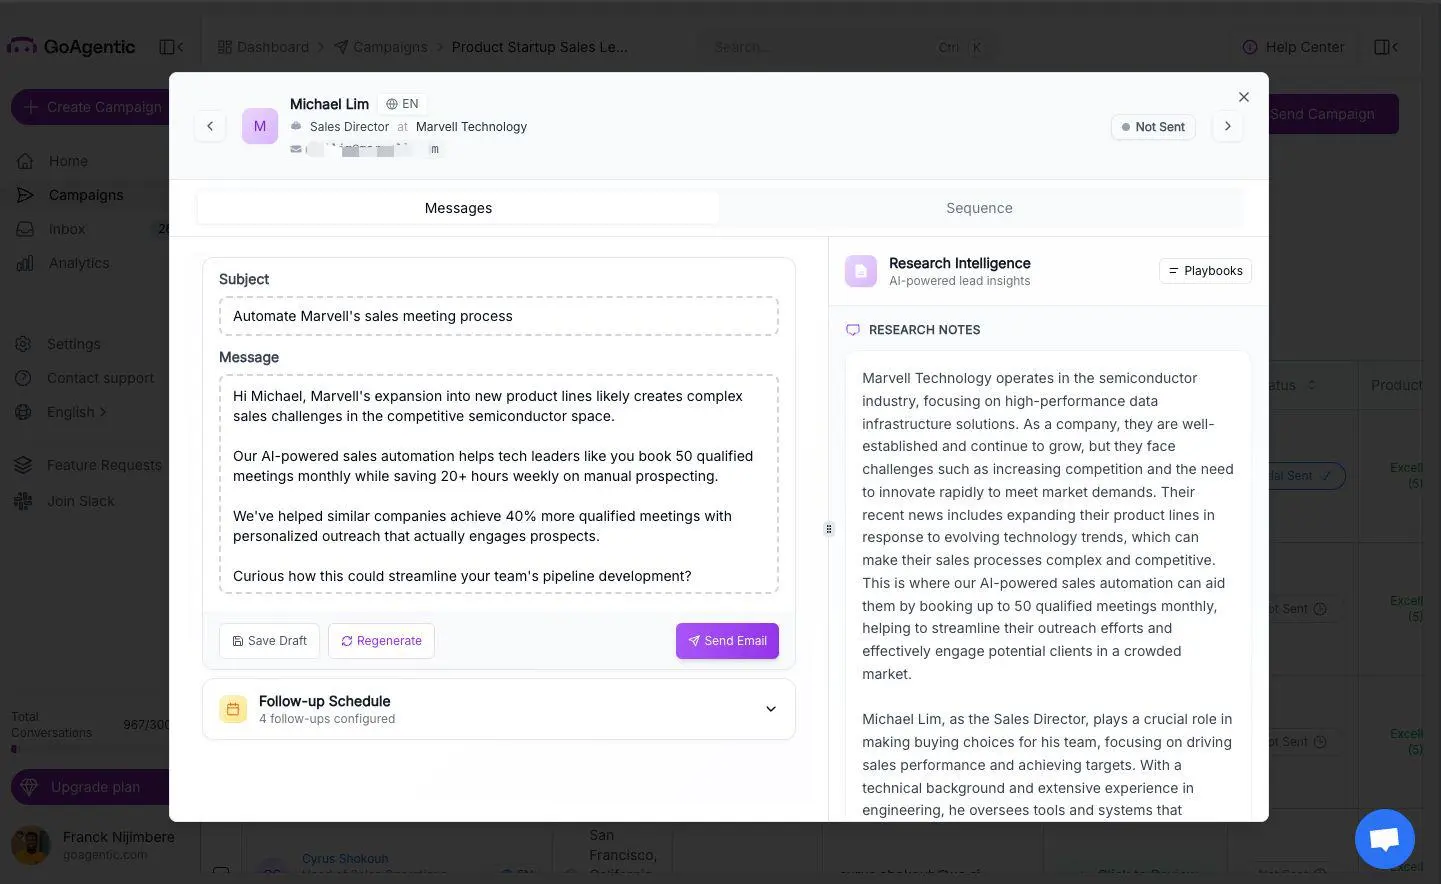Go to next lead arrow
1441x884 pixels.
(x=1228, y=126)
